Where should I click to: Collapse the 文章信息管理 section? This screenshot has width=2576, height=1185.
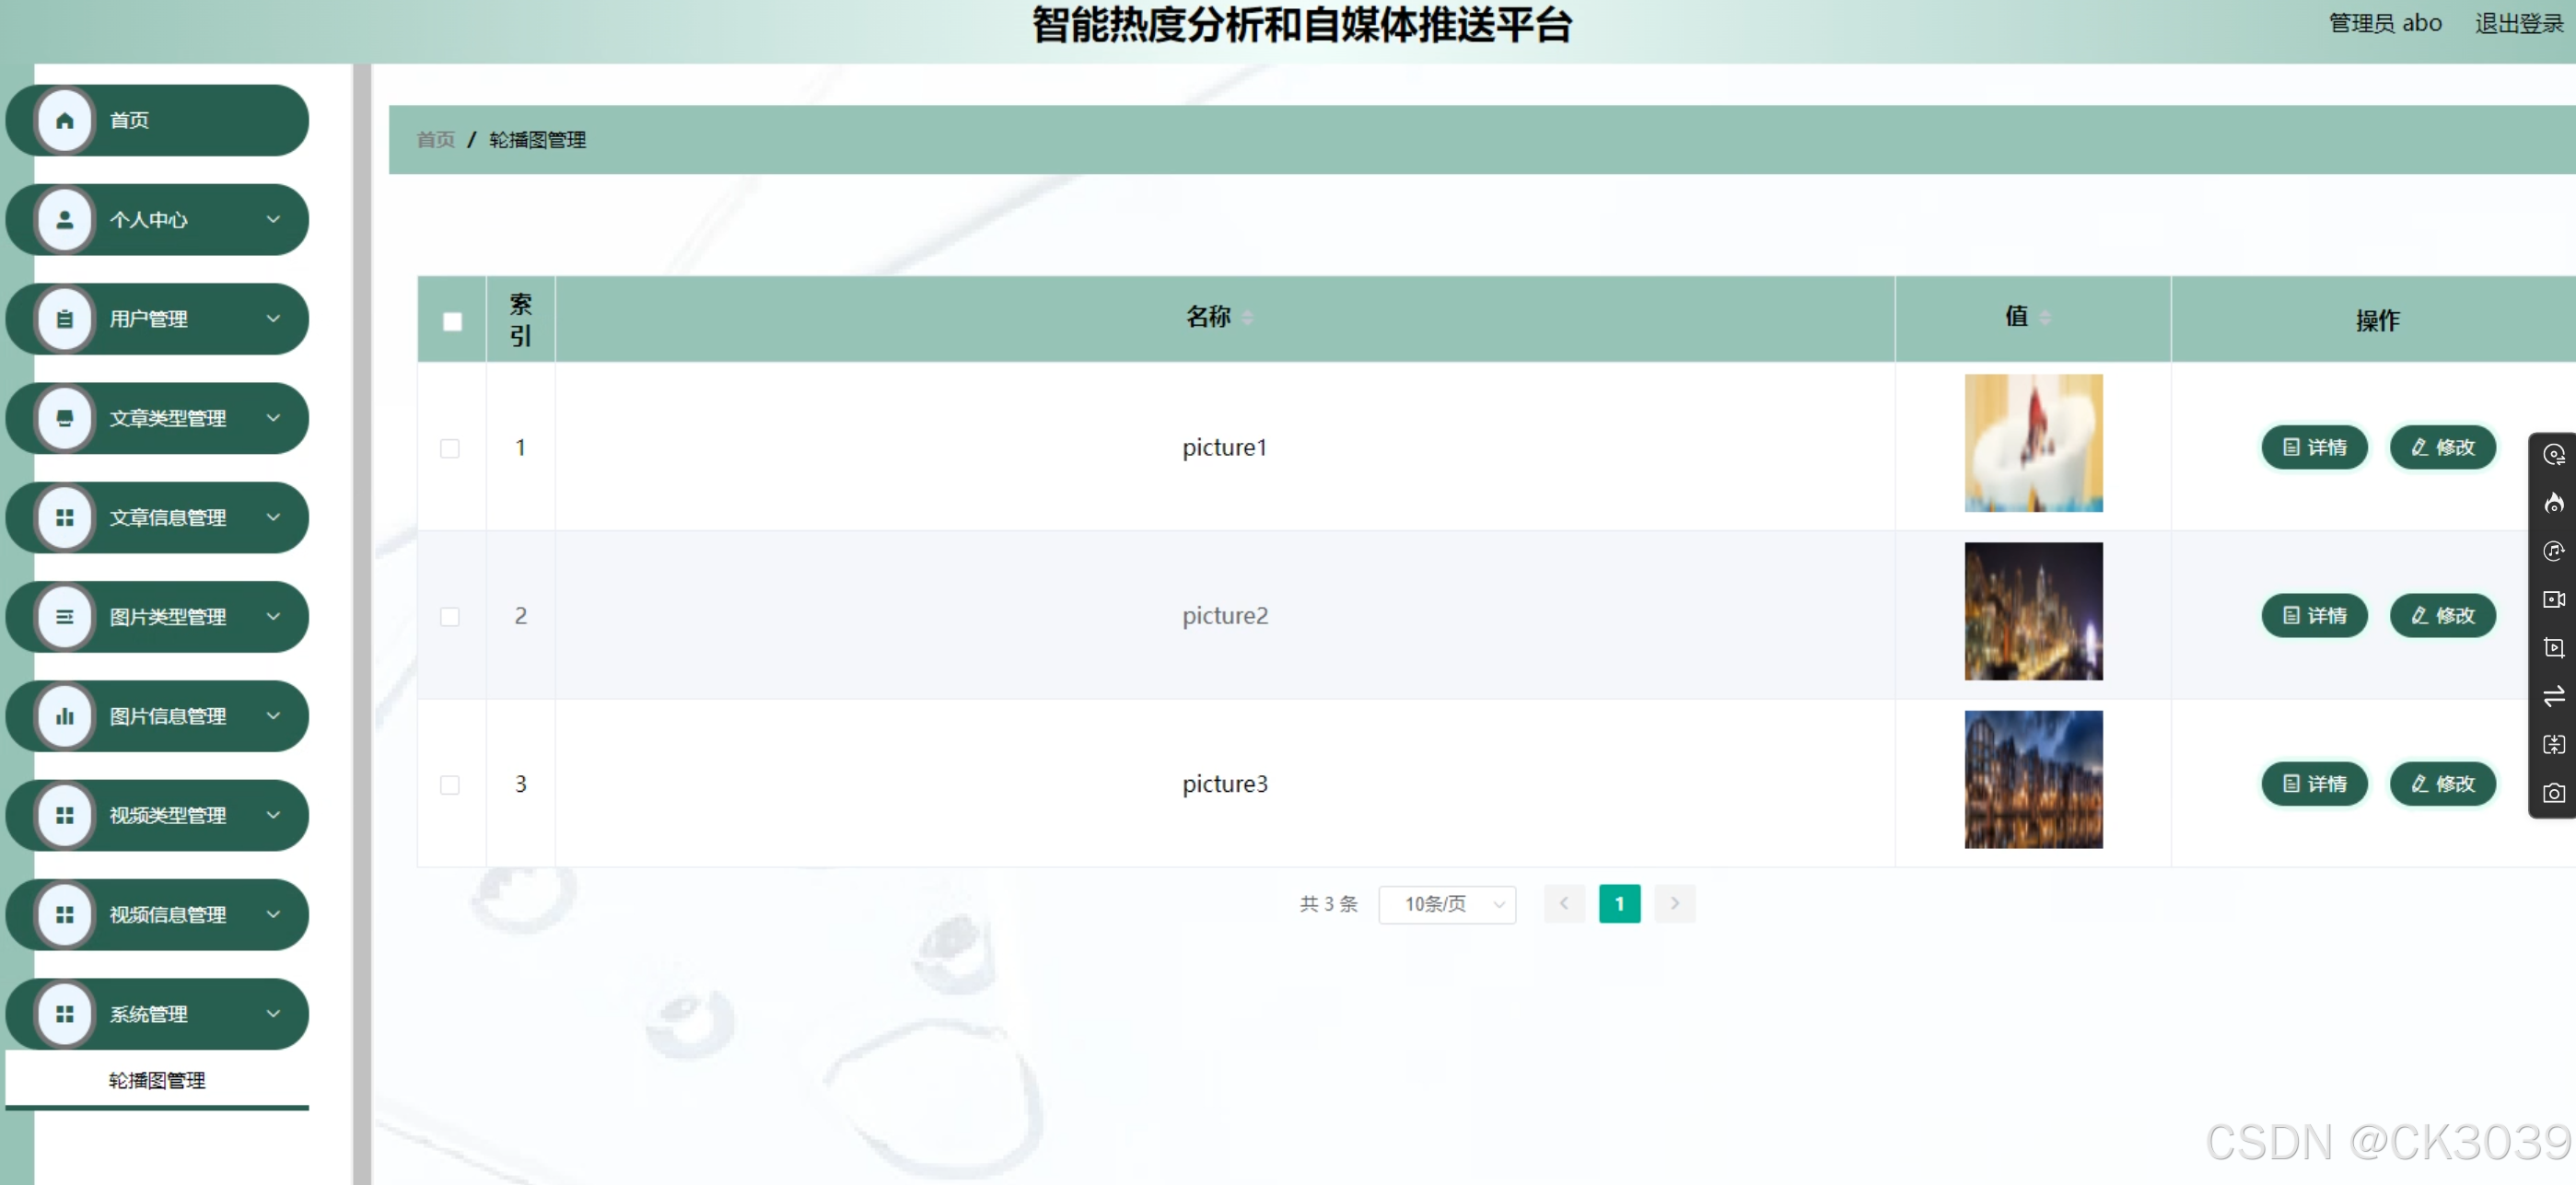[x=274, y=517]
